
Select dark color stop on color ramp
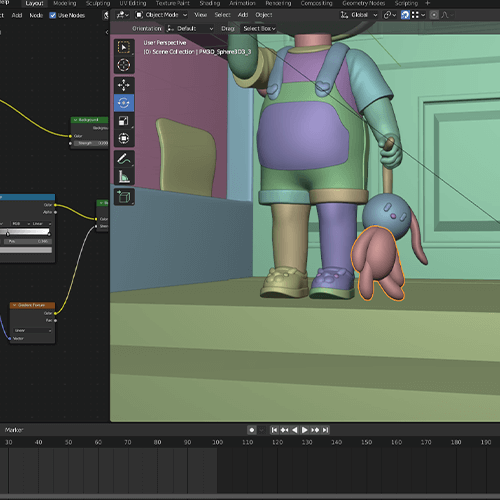tap(7, 233)
